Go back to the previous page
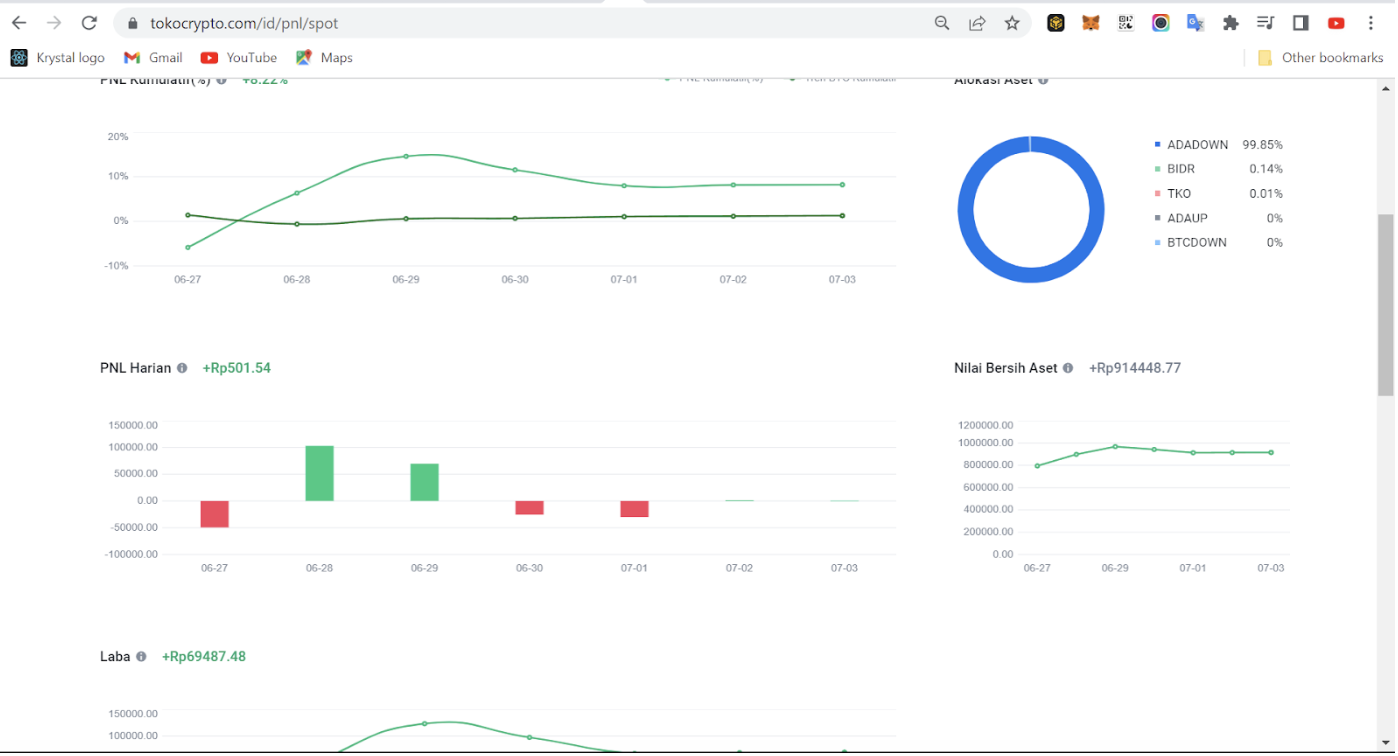The image size is (1398, 756). (19, 23)
